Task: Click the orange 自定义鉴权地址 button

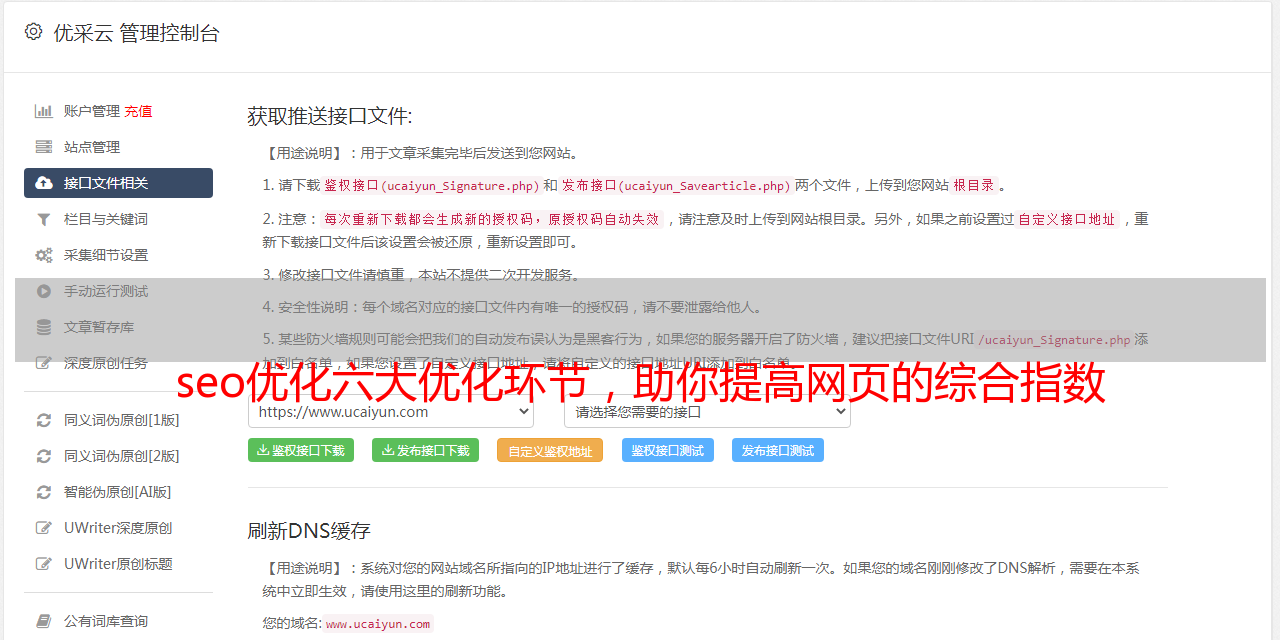Action: click(x=550, y=450)
